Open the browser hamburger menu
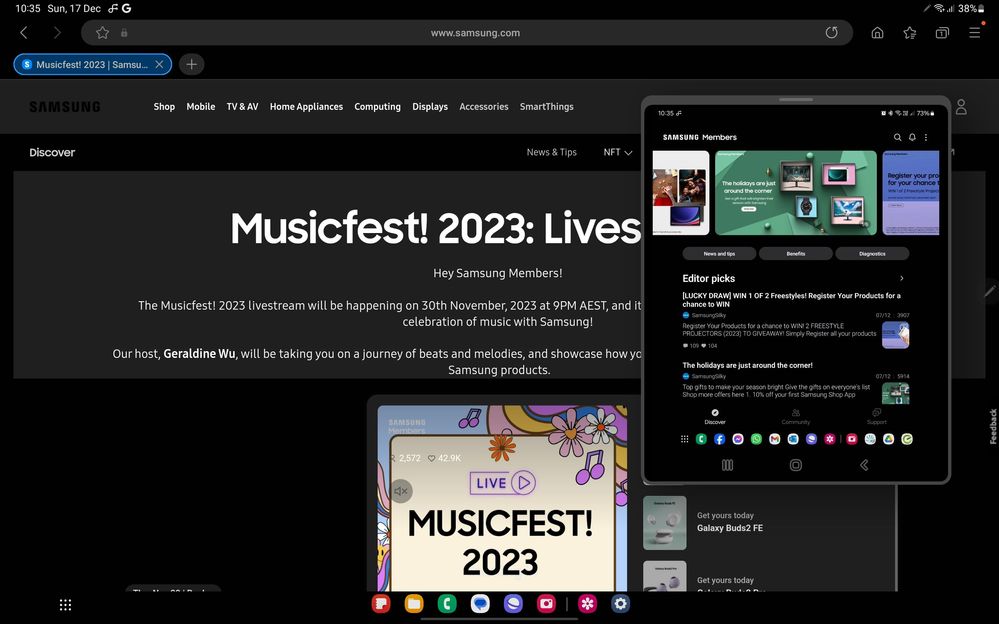The image size is (999, 624). click(x=975, y=33)
